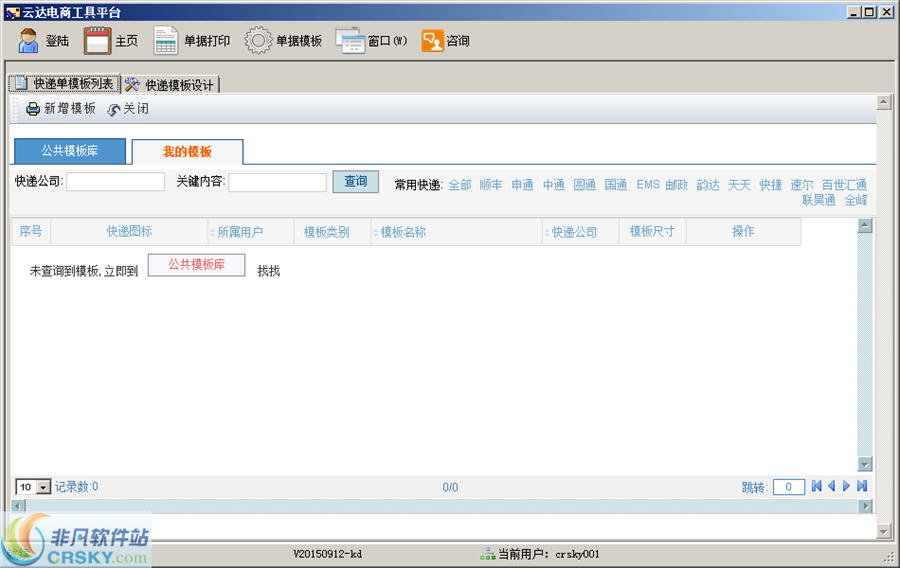Filter by 百世汇通 courier link

click(844, 185)
